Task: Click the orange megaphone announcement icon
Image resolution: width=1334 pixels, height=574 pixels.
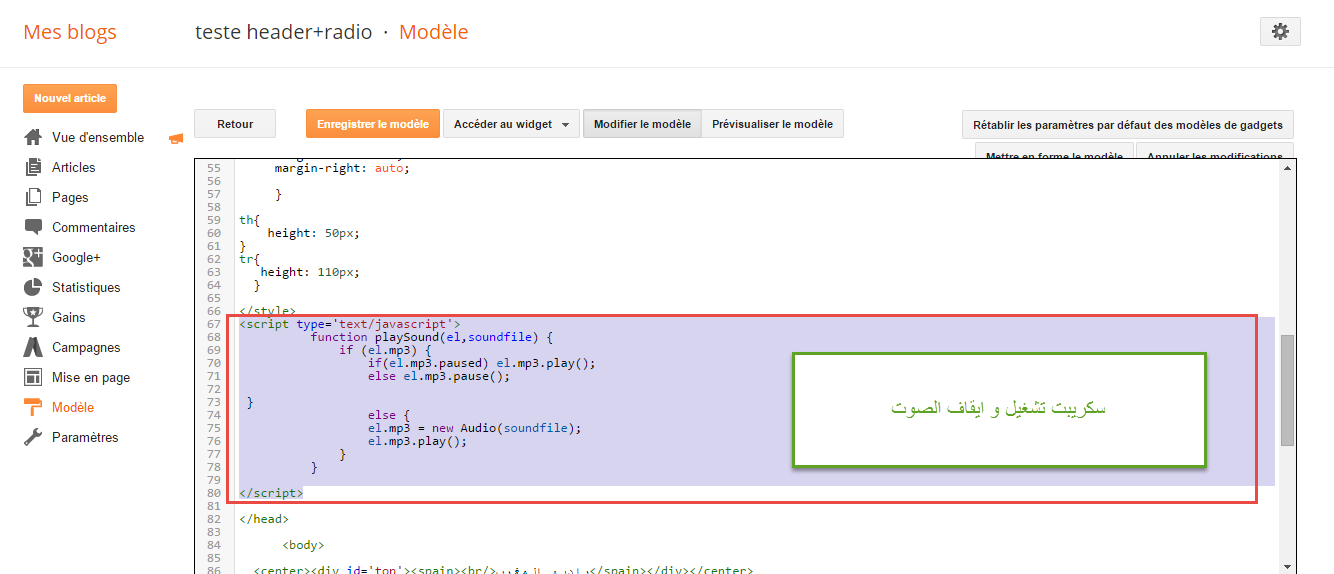Action: 176,138
